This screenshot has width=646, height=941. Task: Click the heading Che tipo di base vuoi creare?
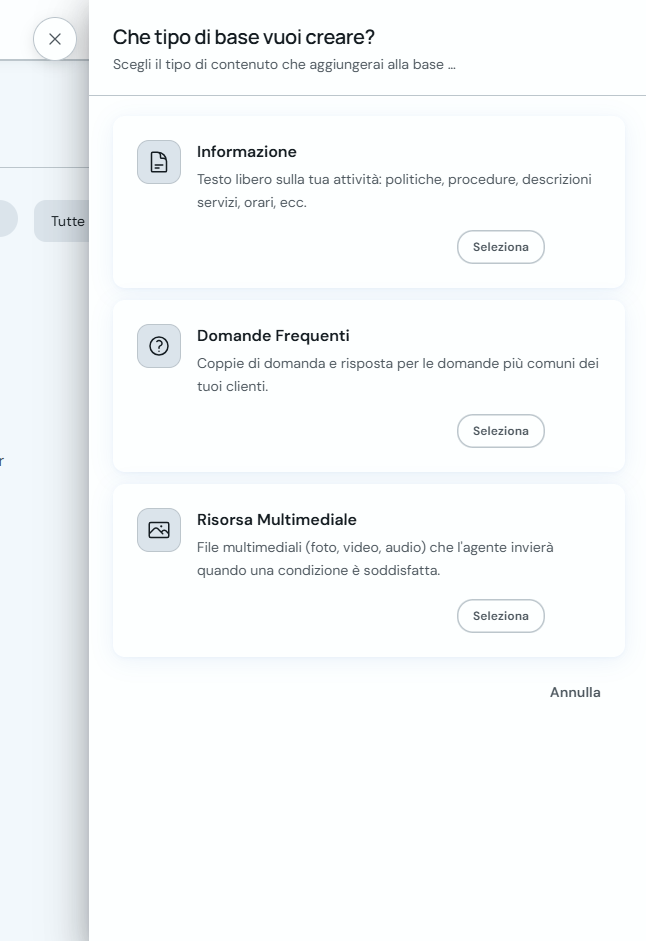click(x=244, y=37)
